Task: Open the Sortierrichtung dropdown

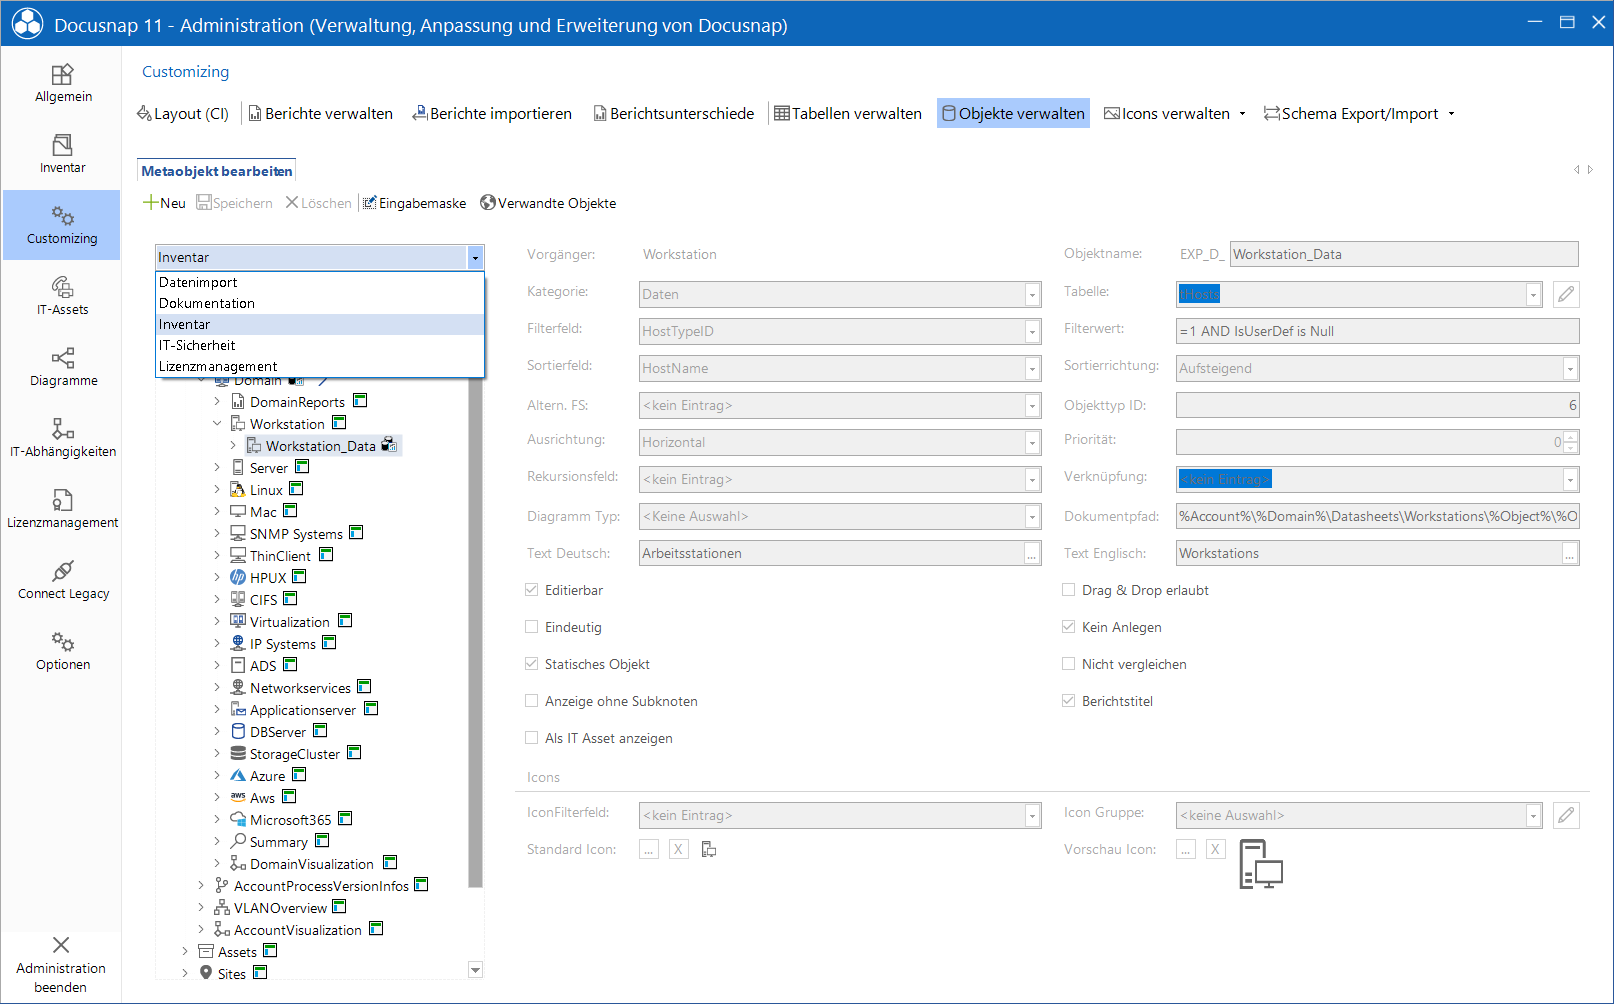Action: click(x=1570, y=368)
